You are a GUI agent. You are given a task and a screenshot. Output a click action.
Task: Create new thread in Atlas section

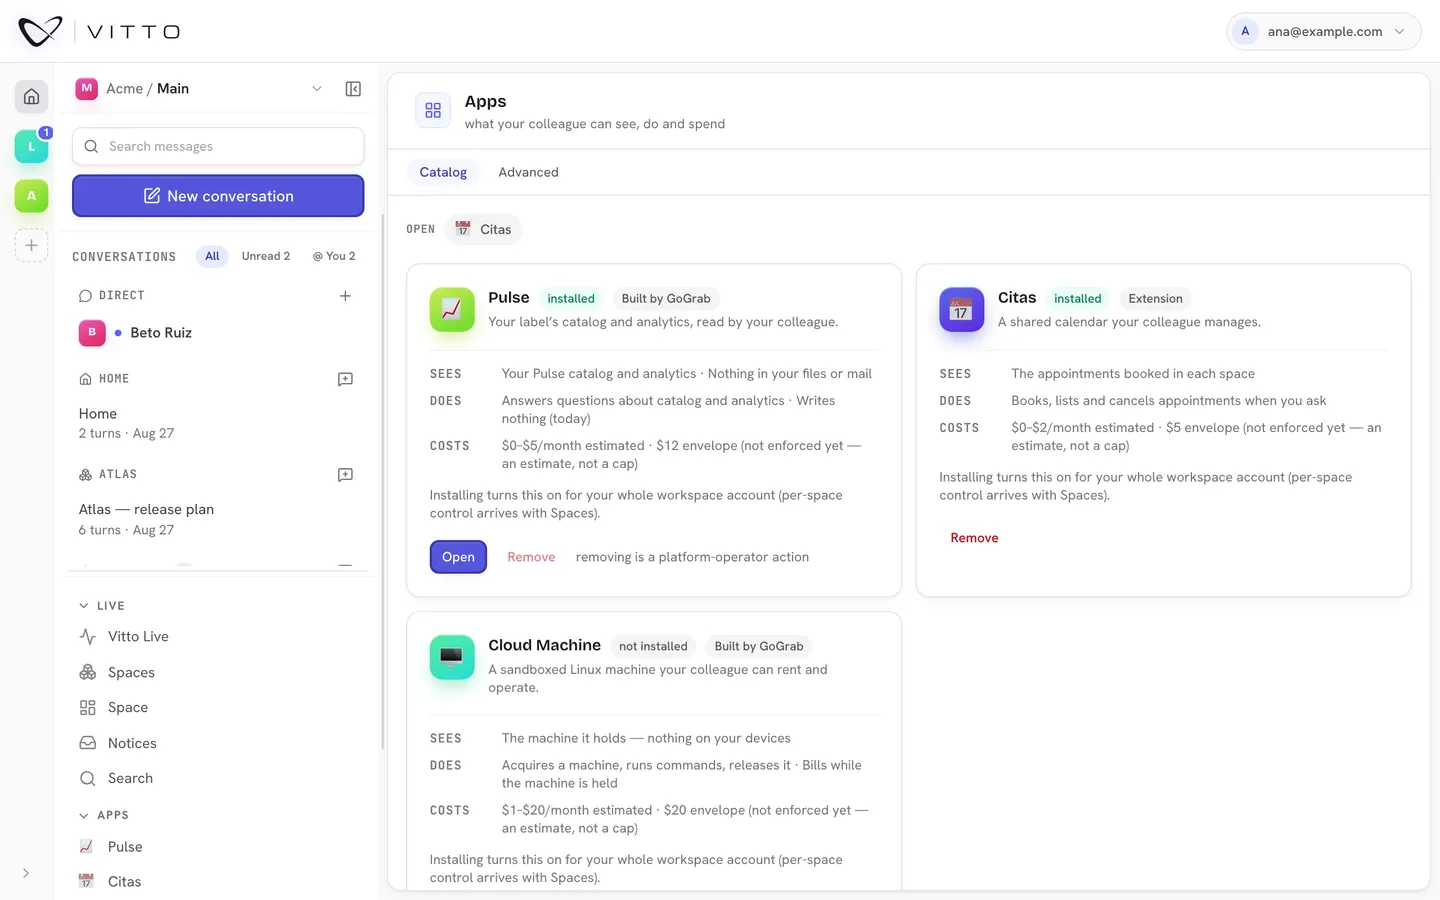[x=345, y=475]
